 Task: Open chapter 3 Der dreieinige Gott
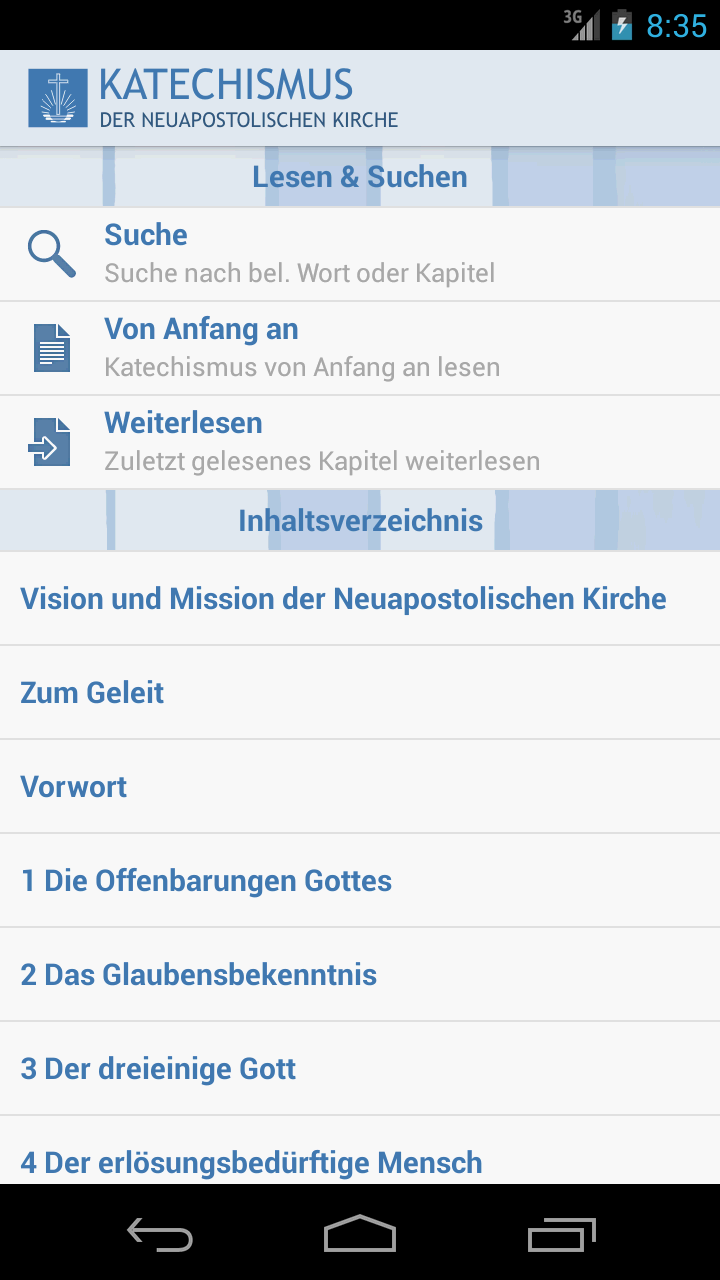[x=158, y=1069]
